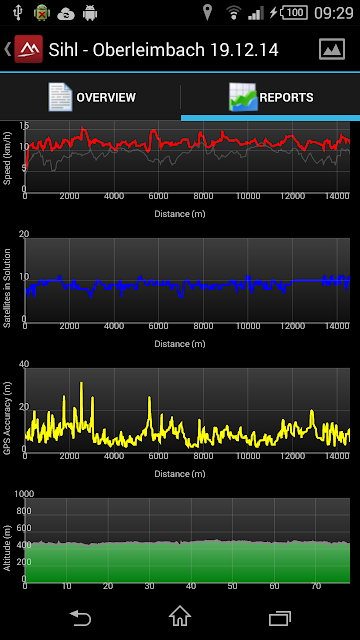Tap the back chevron beside app icon

point(7,49)
